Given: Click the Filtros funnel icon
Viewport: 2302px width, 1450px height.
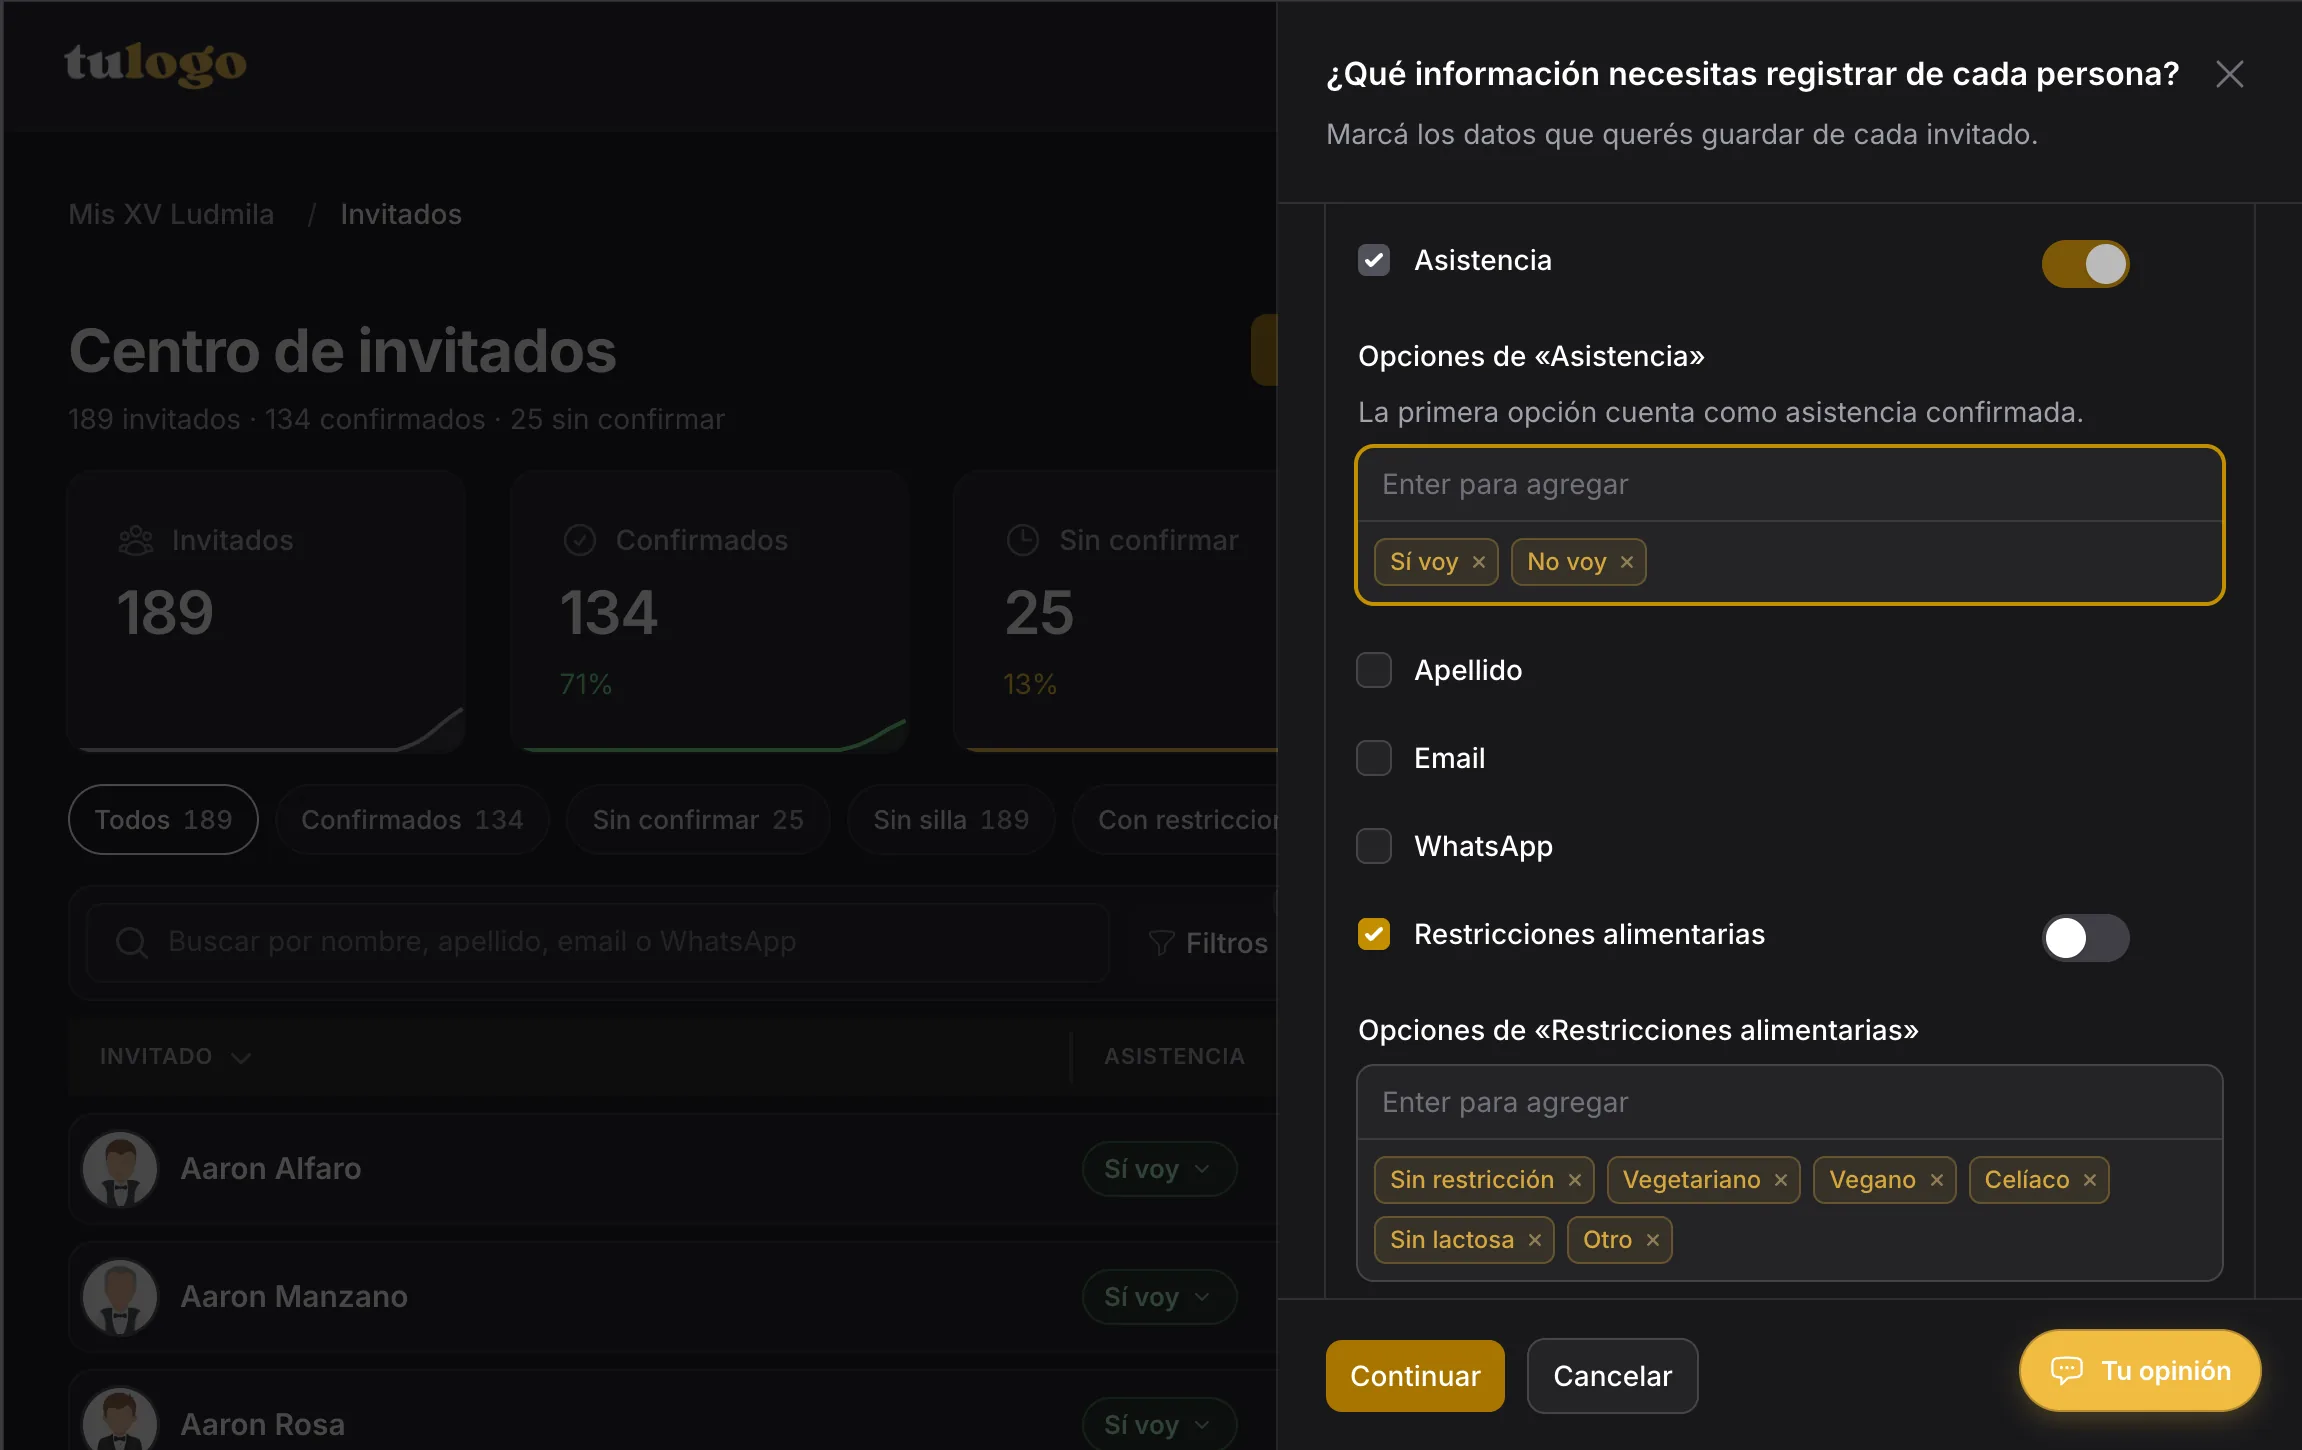Looking at the screenshot, I should click(1161, 943).
